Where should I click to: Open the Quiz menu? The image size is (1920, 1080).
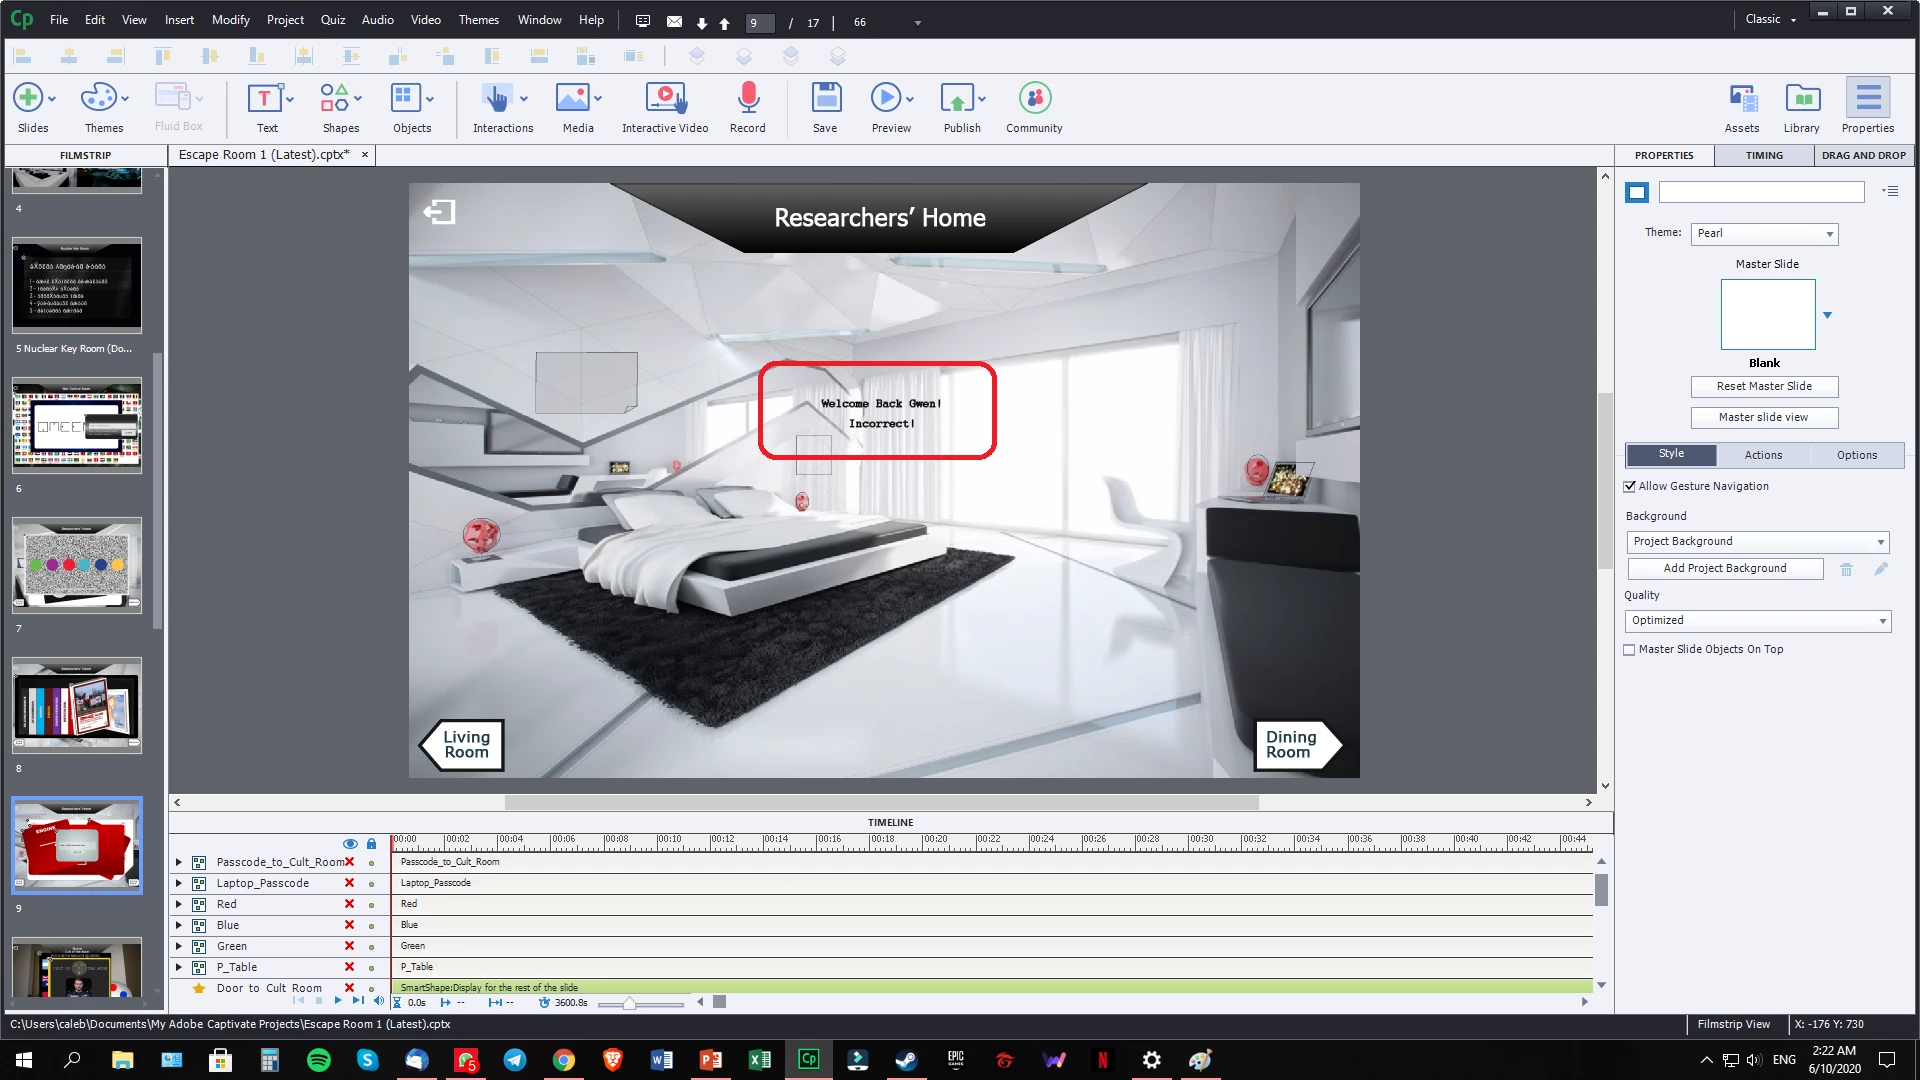coord(332,19)
